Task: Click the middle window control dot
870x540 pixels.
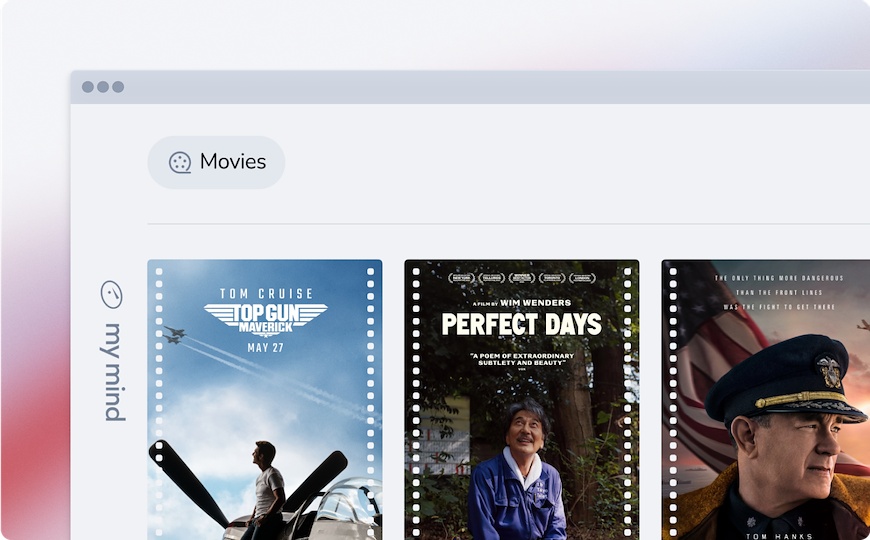Action: [x=103, y=87]
